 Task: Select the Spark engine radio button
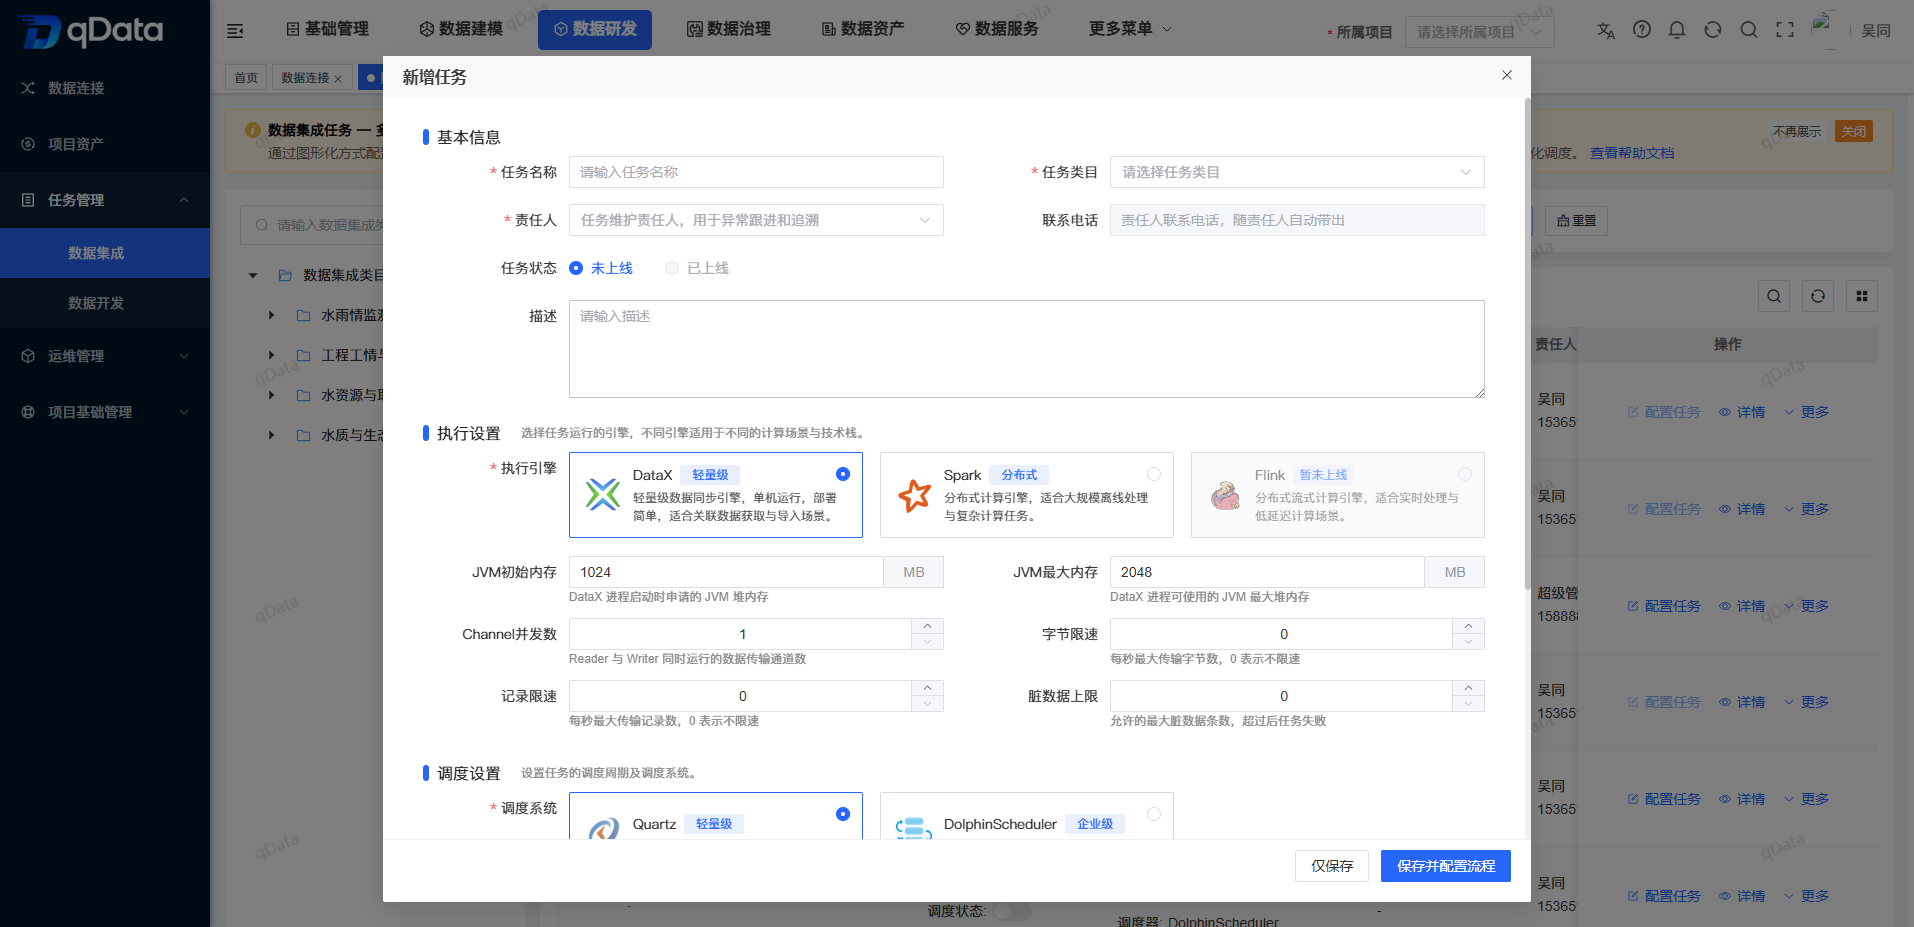click(x=1154, y=474)
